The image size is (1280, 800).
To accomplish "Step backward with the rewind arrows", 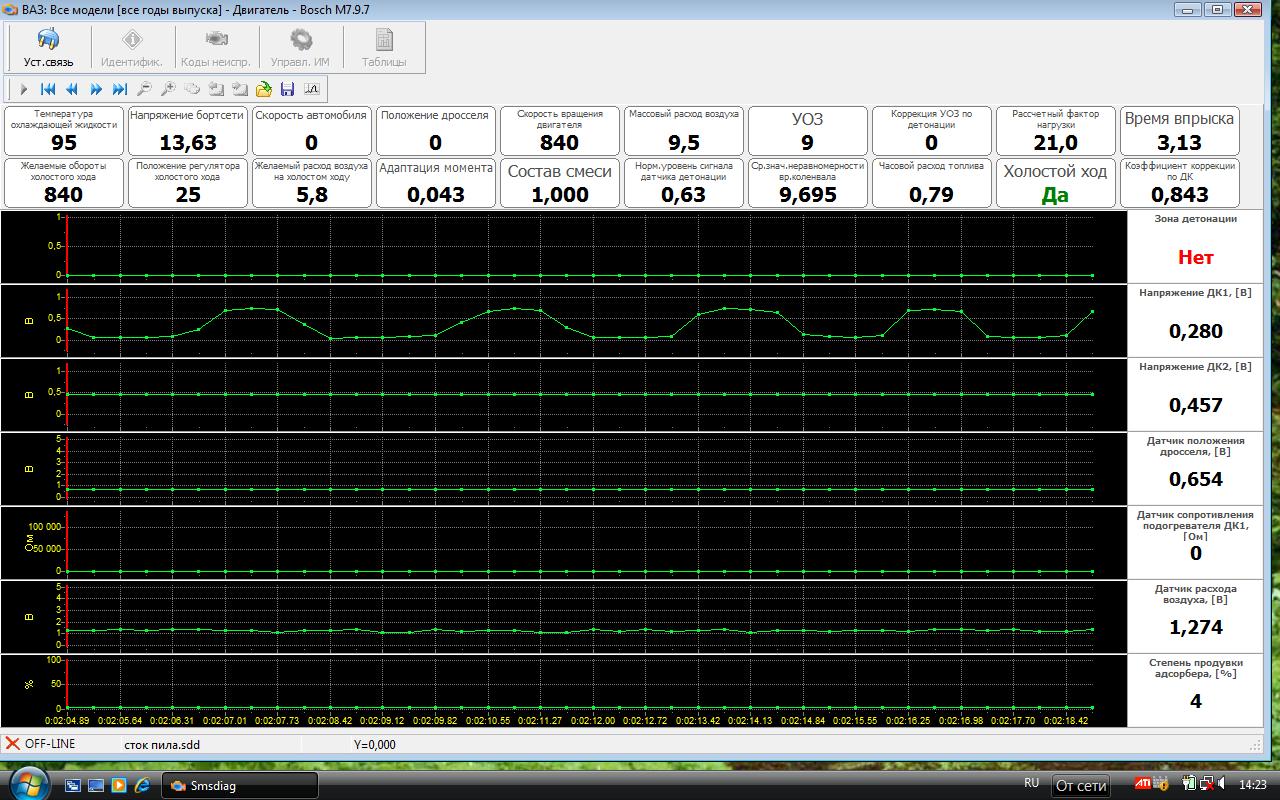I will (72, 89).
